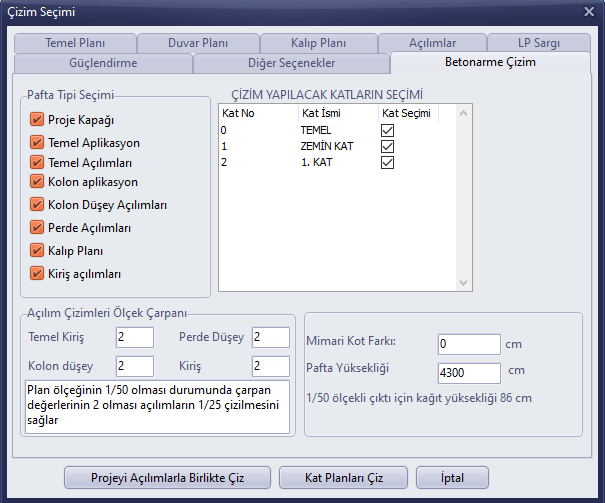Click the floor list scroll up arrow

coord(463,113)
